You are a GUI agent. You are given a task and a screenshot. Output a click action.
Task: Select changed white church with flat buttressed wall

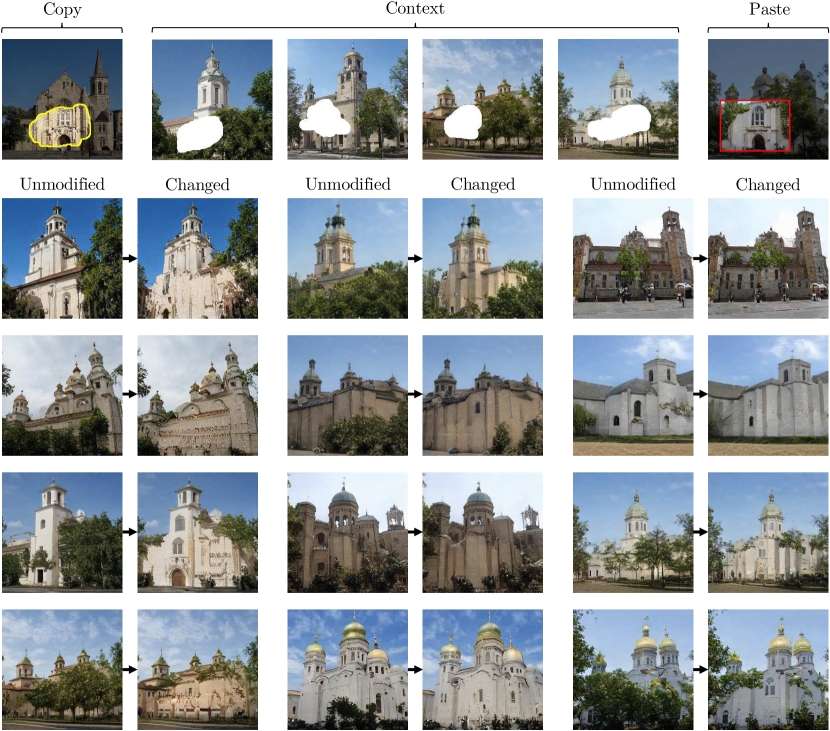click(768, 395)
